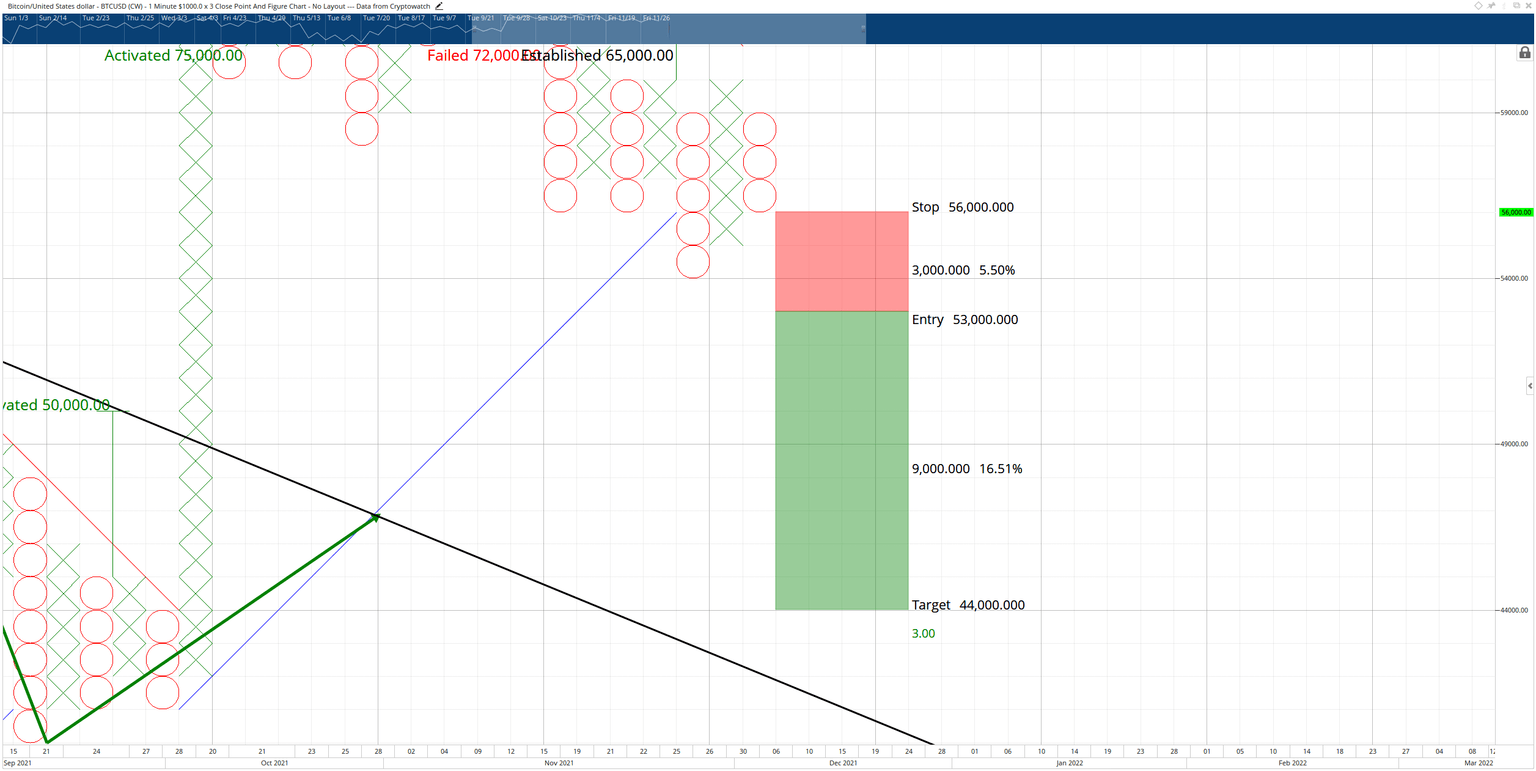This screenshot has height=771, width=1536.
Task: Select the 'Stop 56,000.000' label
Action: pyautogui.click(x=963, y=208)
